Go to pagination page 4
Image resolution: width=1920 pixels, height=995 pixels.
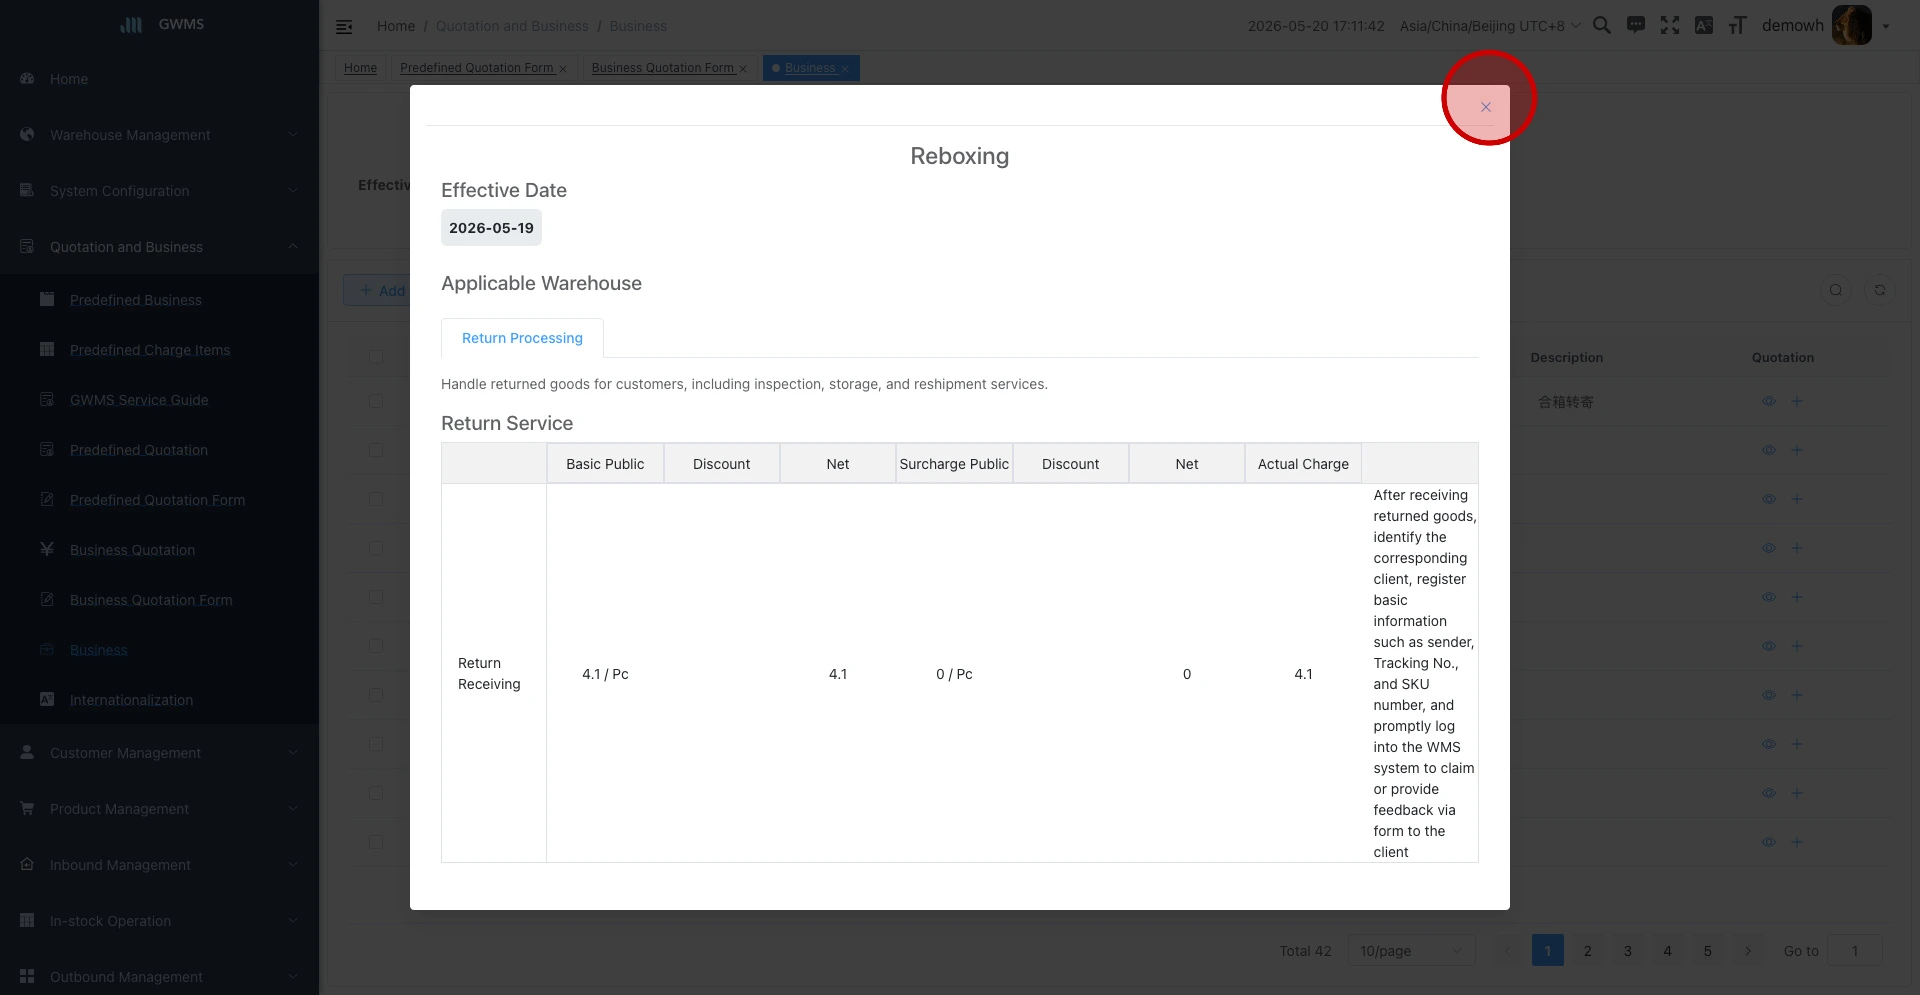(1667, 951)
